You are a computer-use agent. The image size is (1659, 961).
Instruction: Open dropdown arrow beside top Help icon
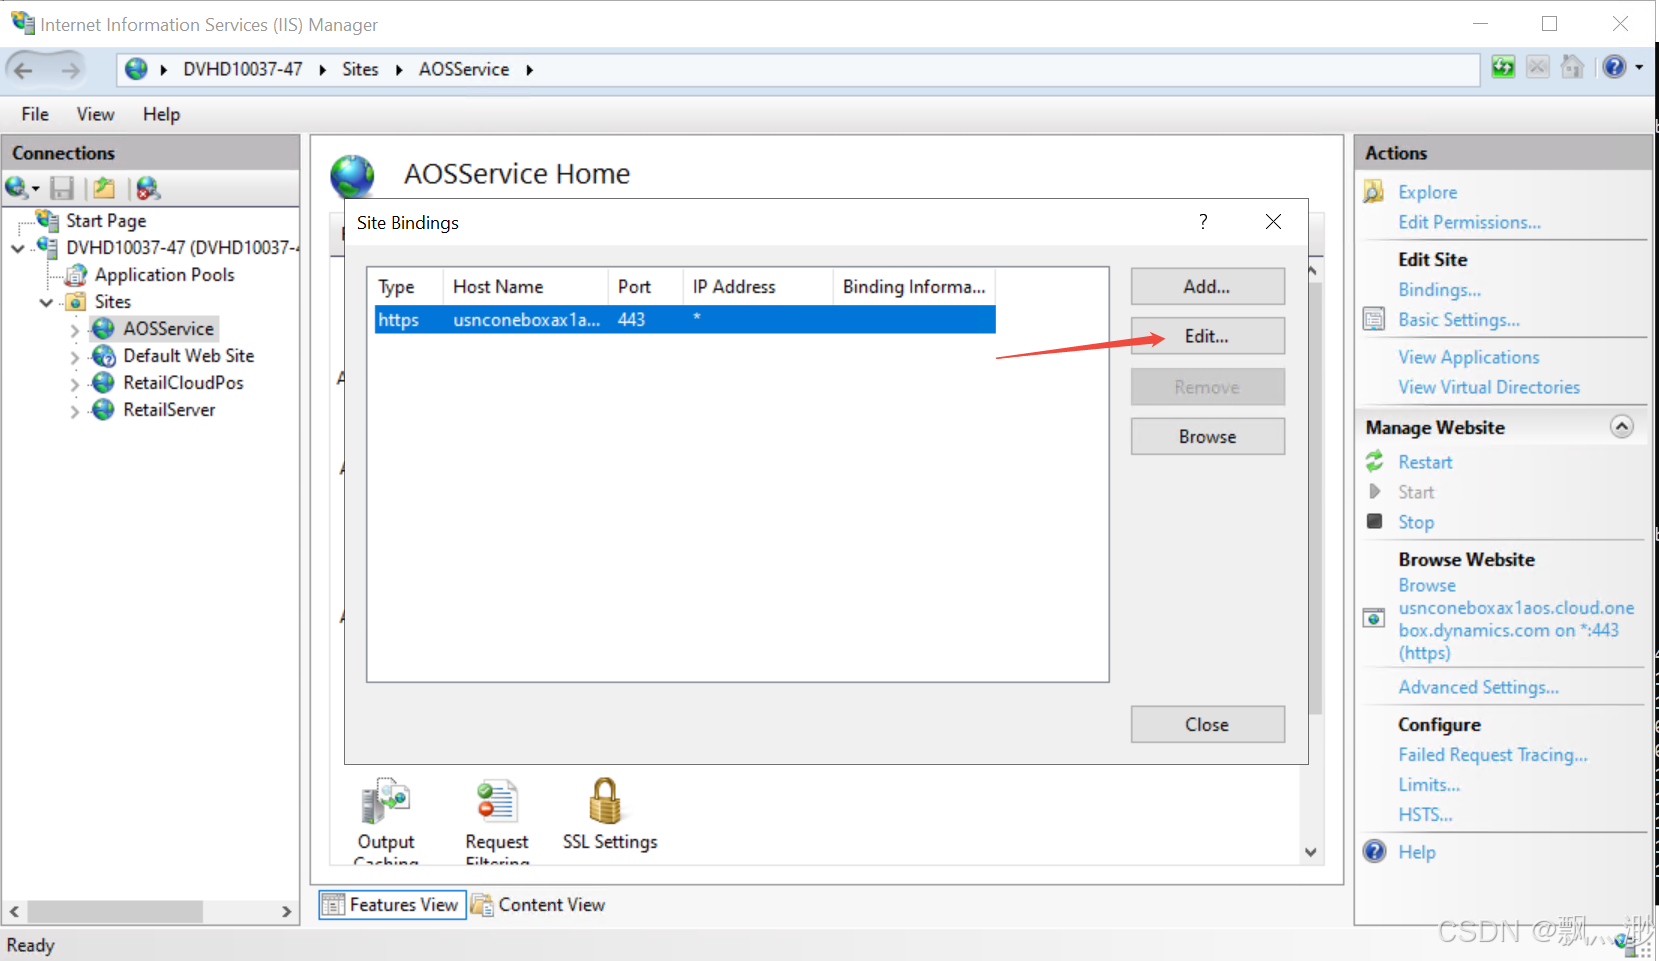coord(1639,68)
